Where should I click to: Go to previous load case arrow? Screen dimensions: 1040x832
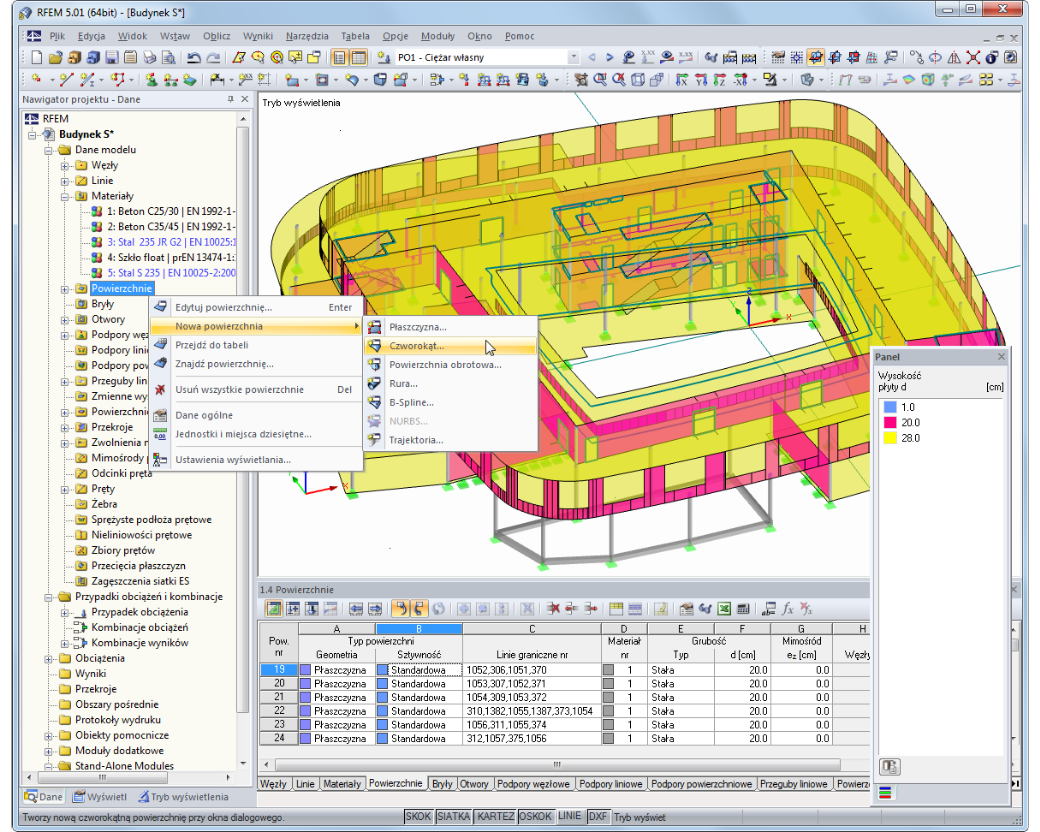coord(592,58)
